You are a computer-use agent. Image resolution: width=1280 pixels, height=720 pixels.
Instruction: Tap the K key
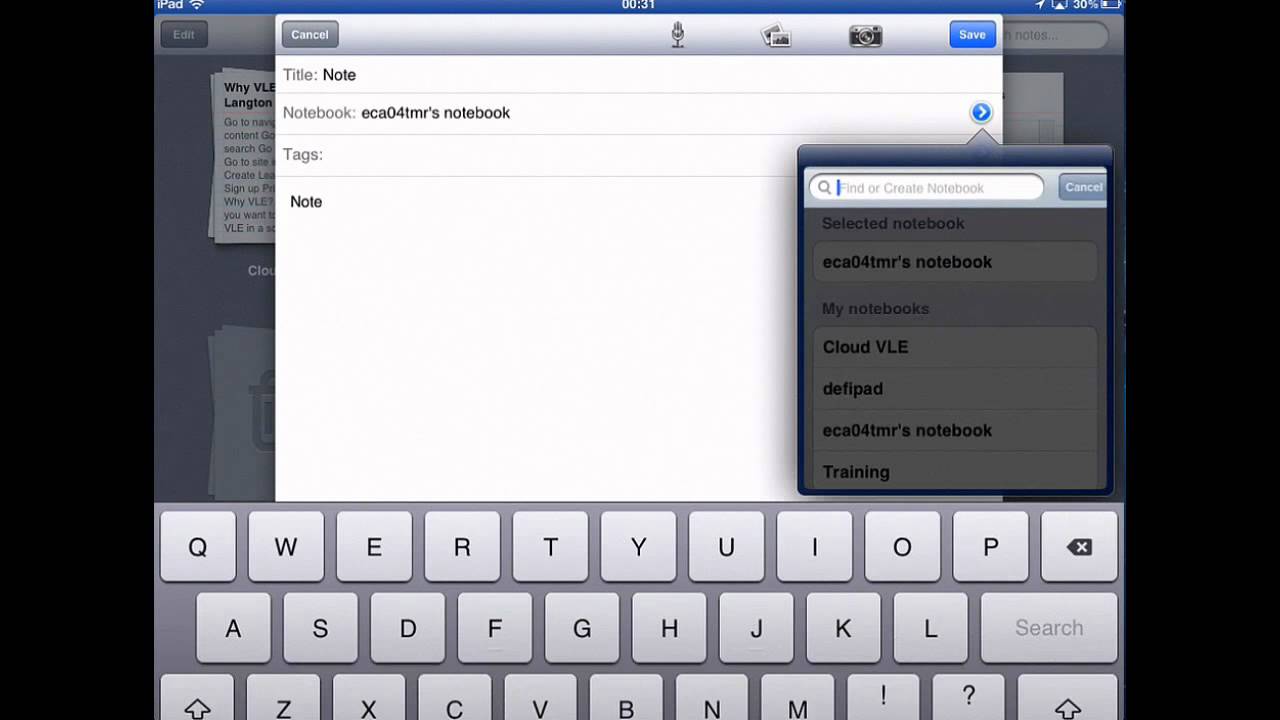(x=844, y=628)
